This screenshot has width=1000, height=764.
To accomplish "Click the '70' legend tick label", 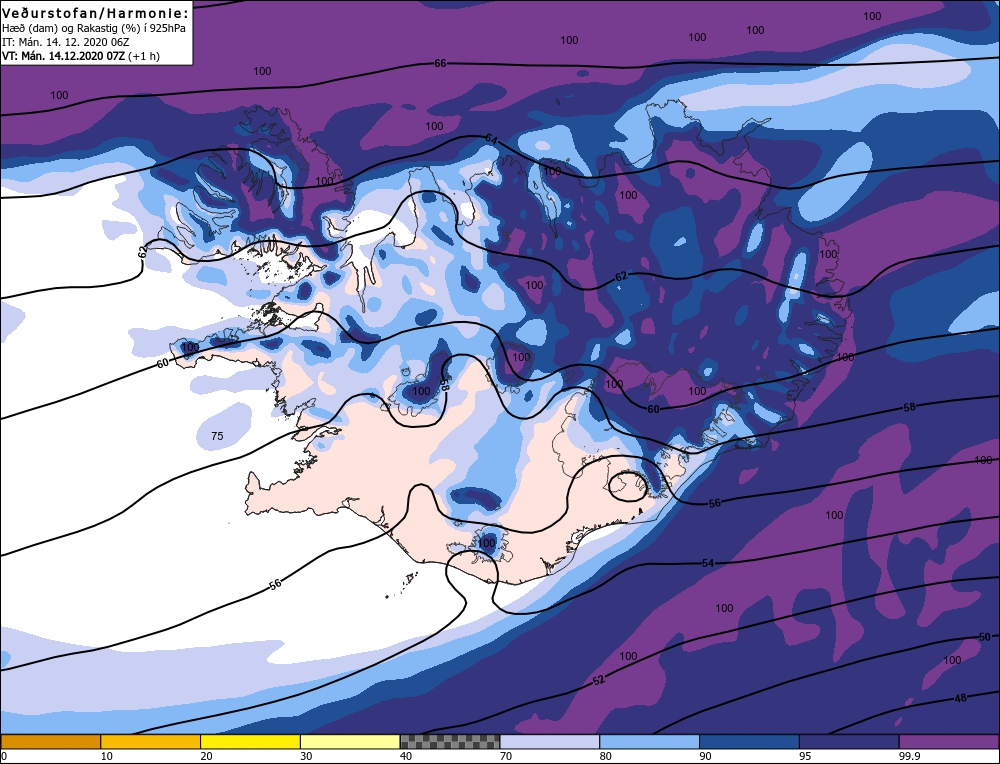I will coord(506,756).
